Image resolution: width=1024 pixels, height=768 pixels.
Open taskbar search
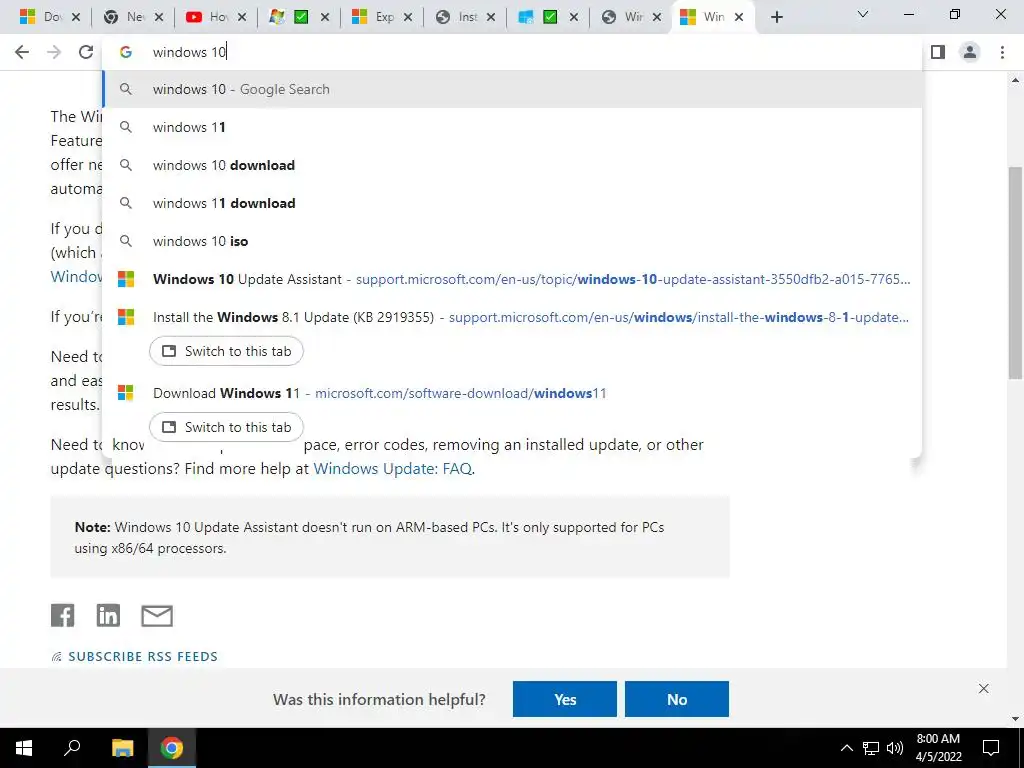[x=72, y=748]
